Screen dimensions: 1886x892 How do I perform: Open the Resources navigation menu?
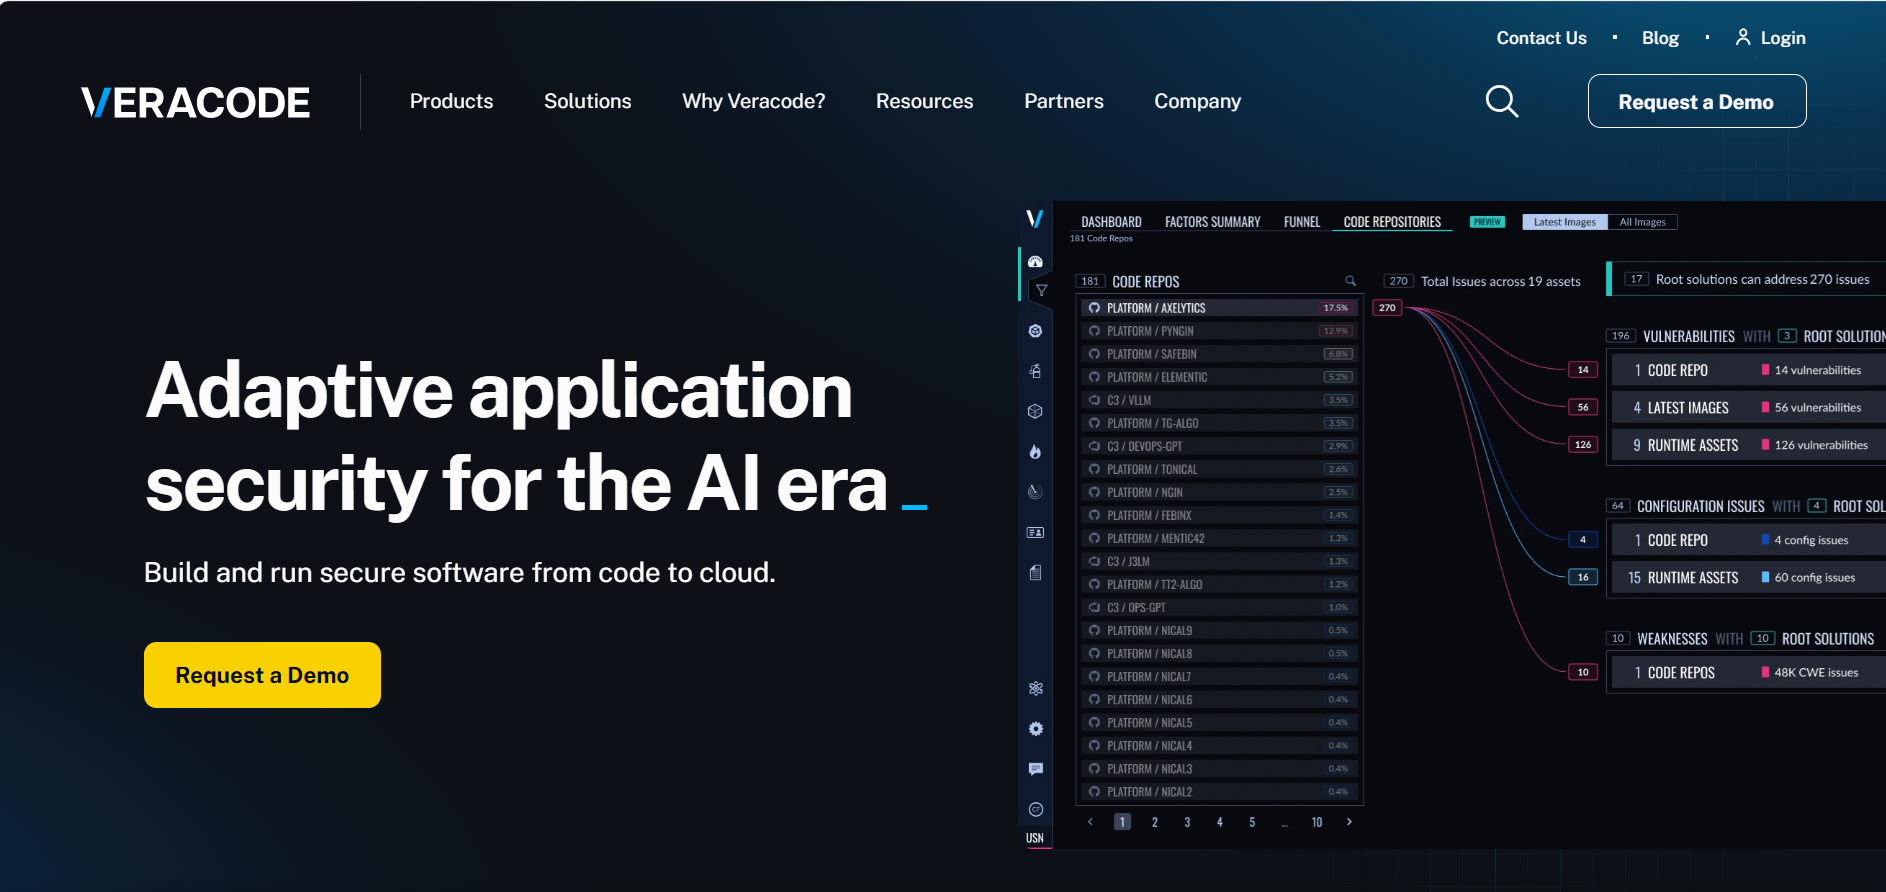(924, 101)
